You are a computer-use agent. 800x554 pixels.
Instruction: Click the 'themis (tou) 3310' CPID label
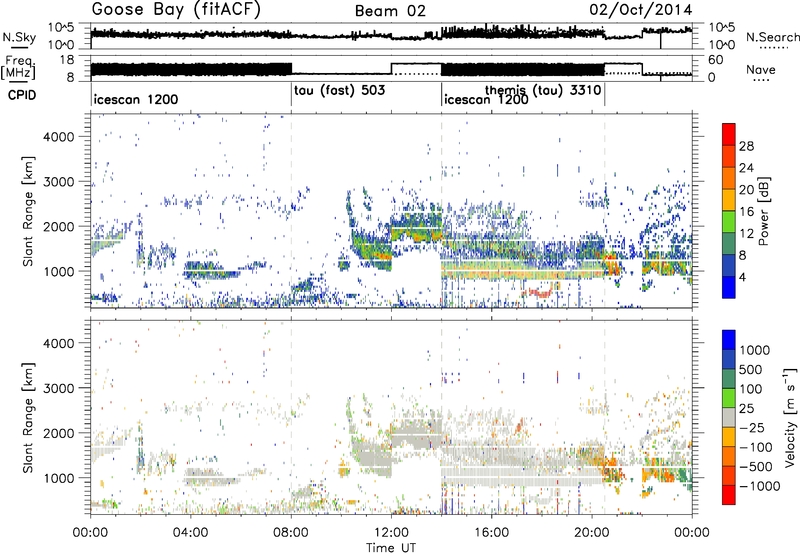(543, 90)
